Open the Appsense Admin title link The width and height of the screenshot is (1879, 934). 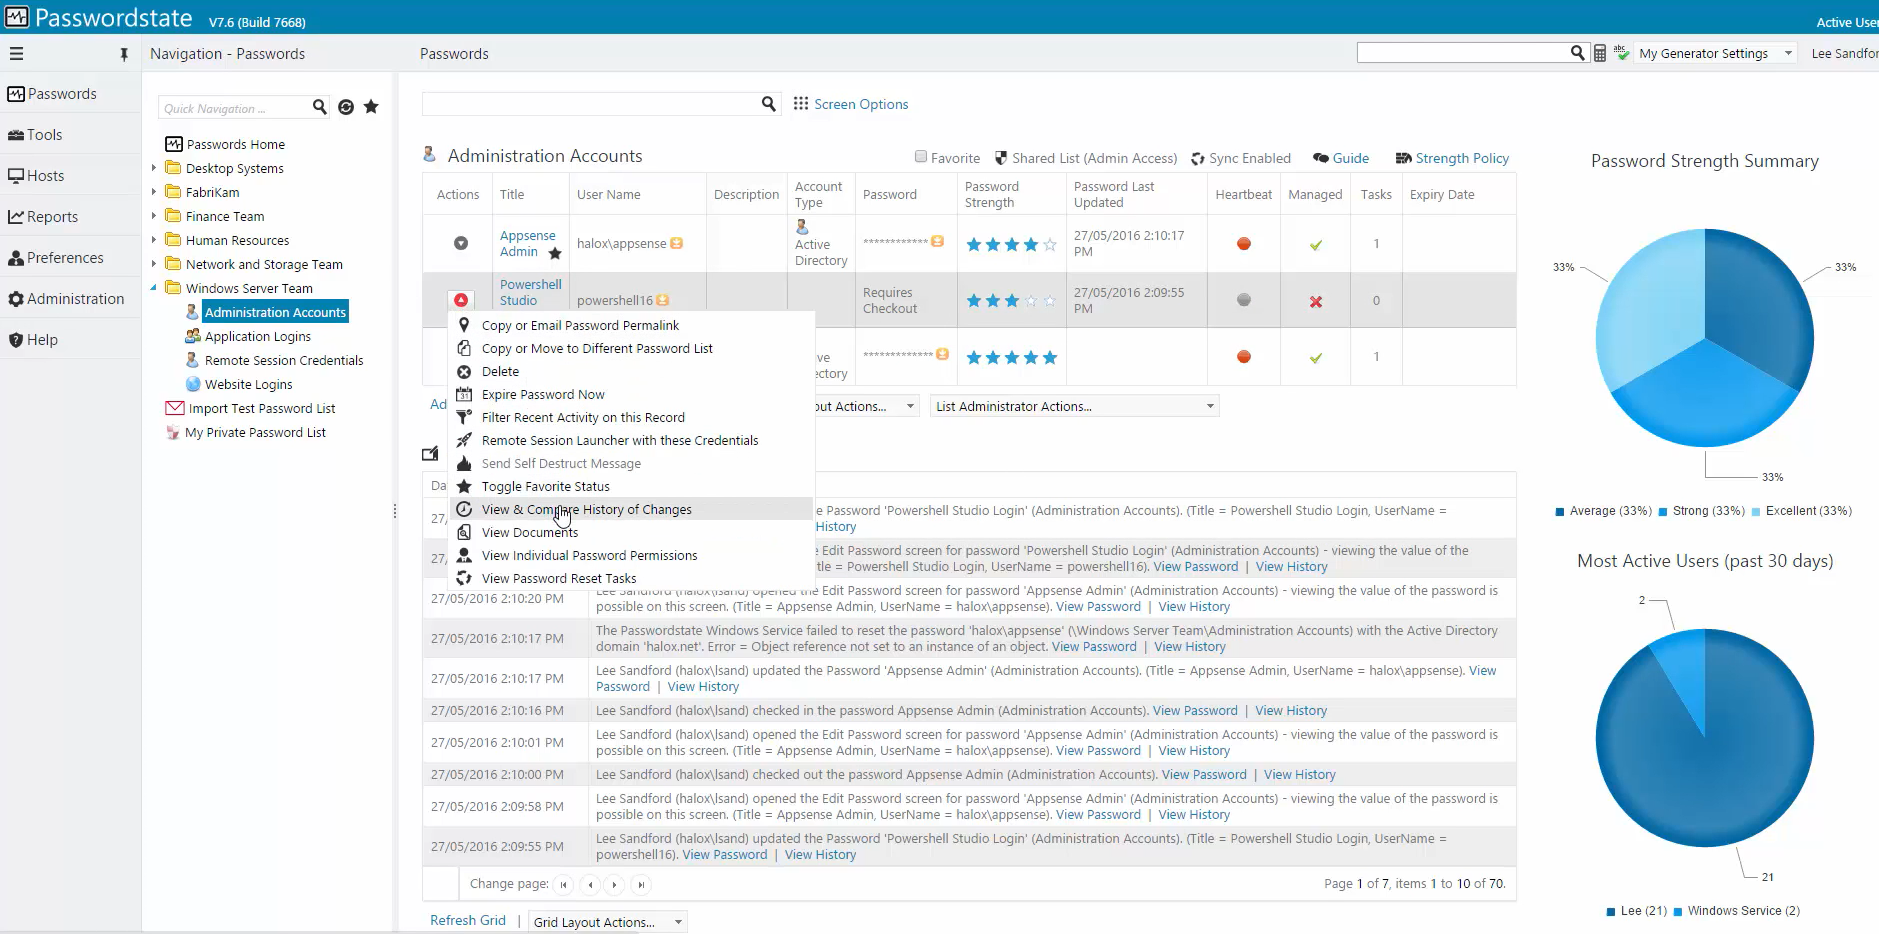pos(527,243)
